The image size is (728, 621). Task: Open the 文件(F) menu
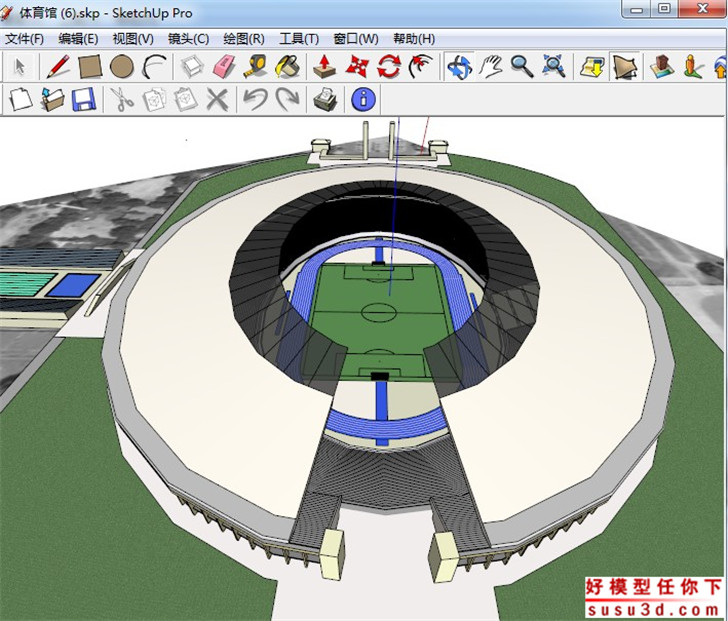point(25,39)
